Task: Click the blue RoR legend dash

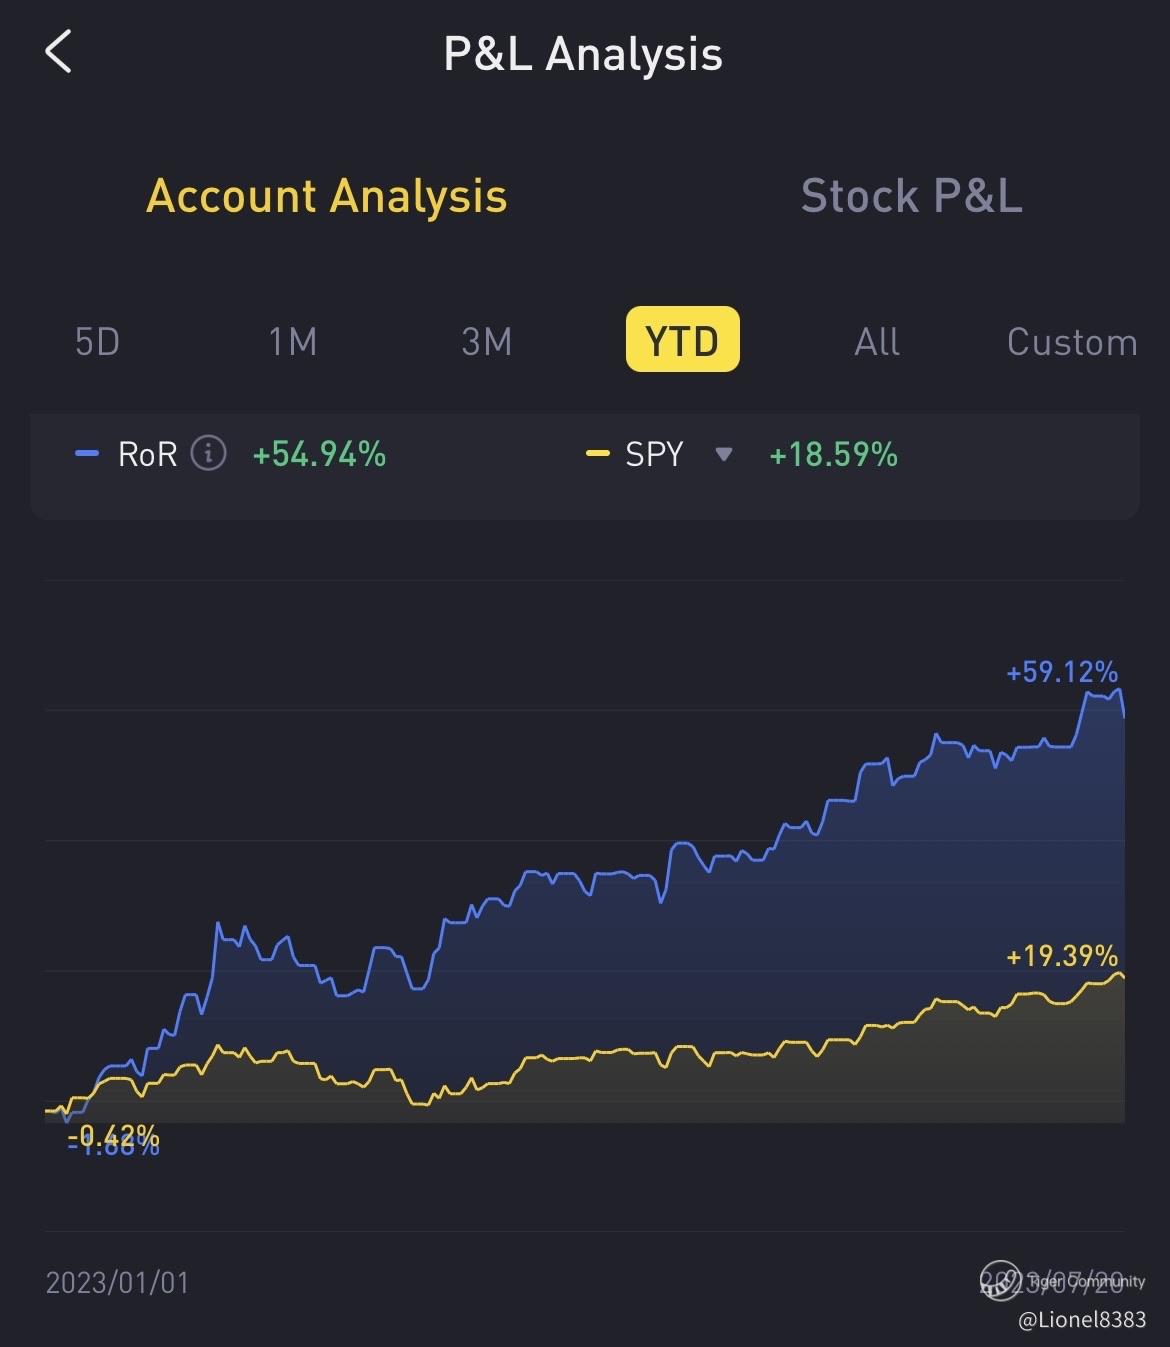Action: pos(87,454)
